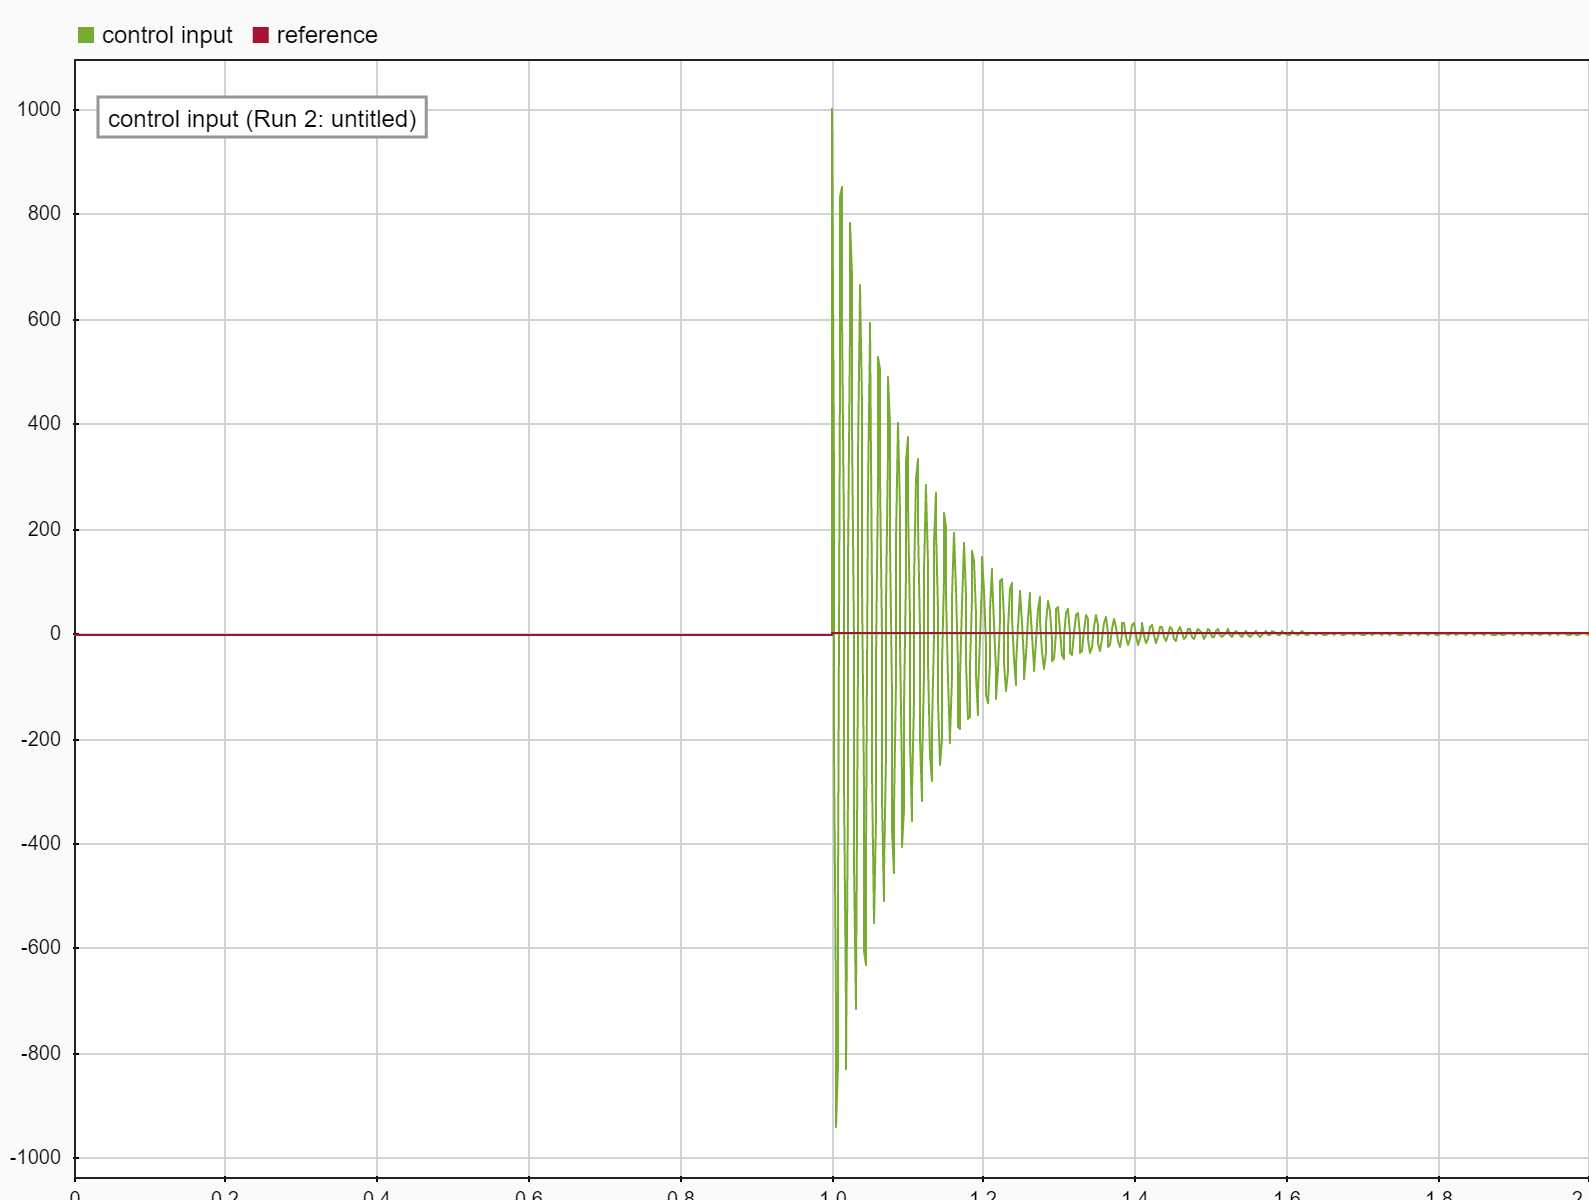Click the y-axis label 600
Viewport: 1589px width, 1200px height.
[x=44, y=319]
